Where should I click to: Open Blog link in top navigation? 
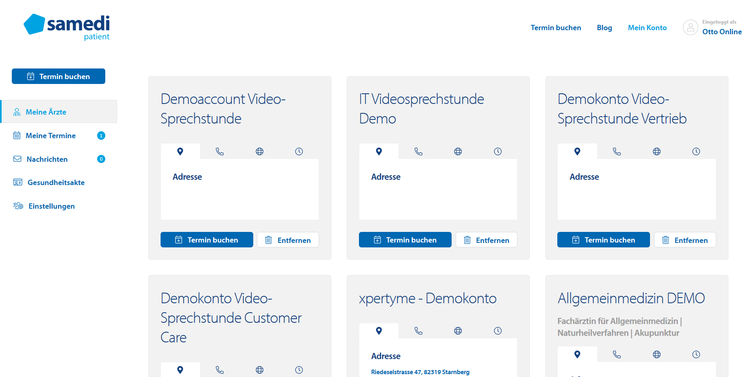coord(604,28)
